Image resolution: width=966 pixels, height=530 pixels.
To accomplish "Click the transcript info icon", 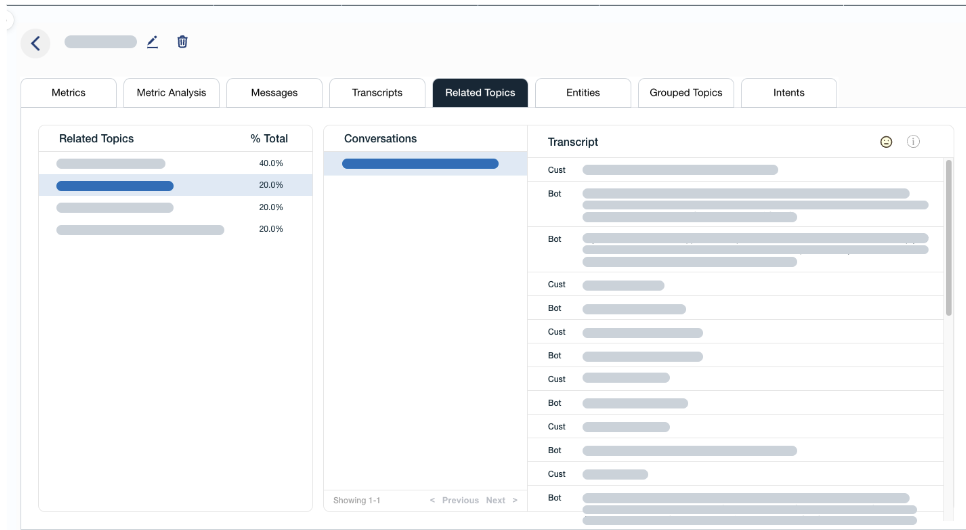I will (913, 142).
